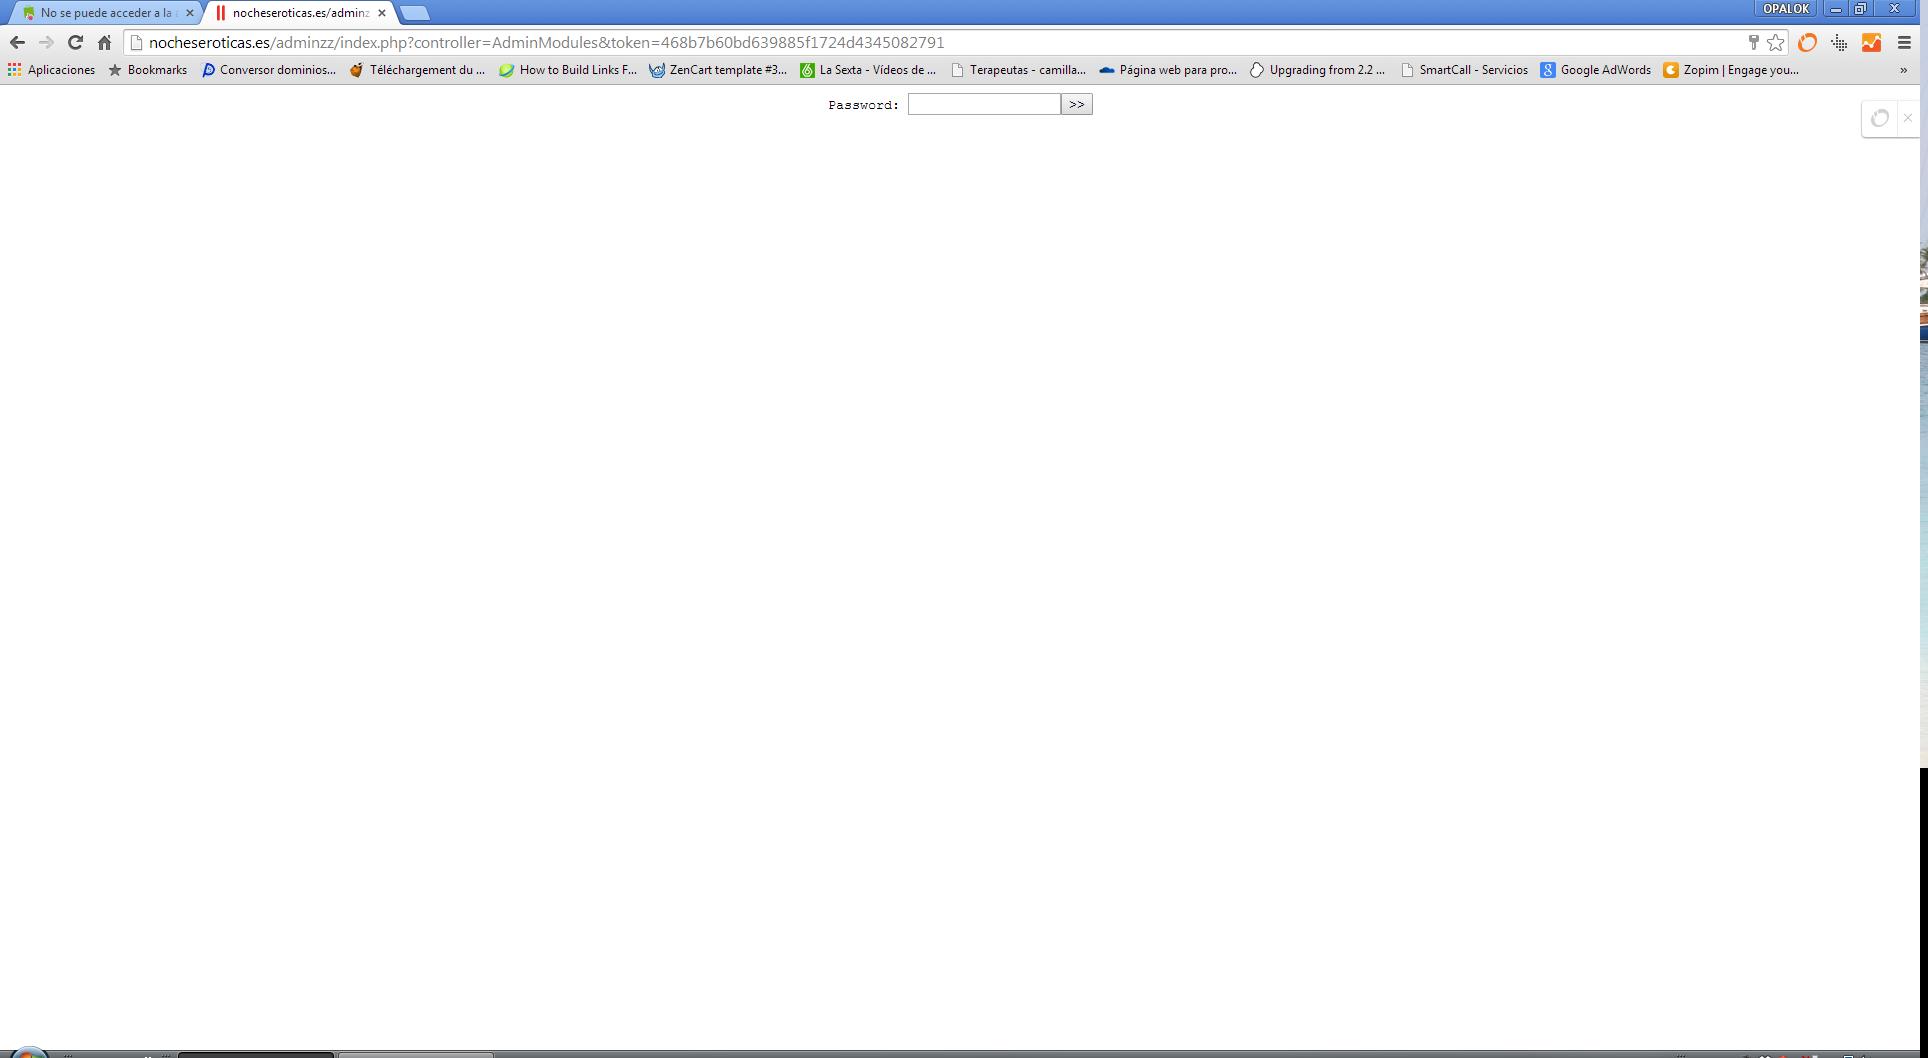Dismiss the side popup with X
Image resolution: width=1928 pixels, height=1058 pixels.
(x=1907, y=118)
